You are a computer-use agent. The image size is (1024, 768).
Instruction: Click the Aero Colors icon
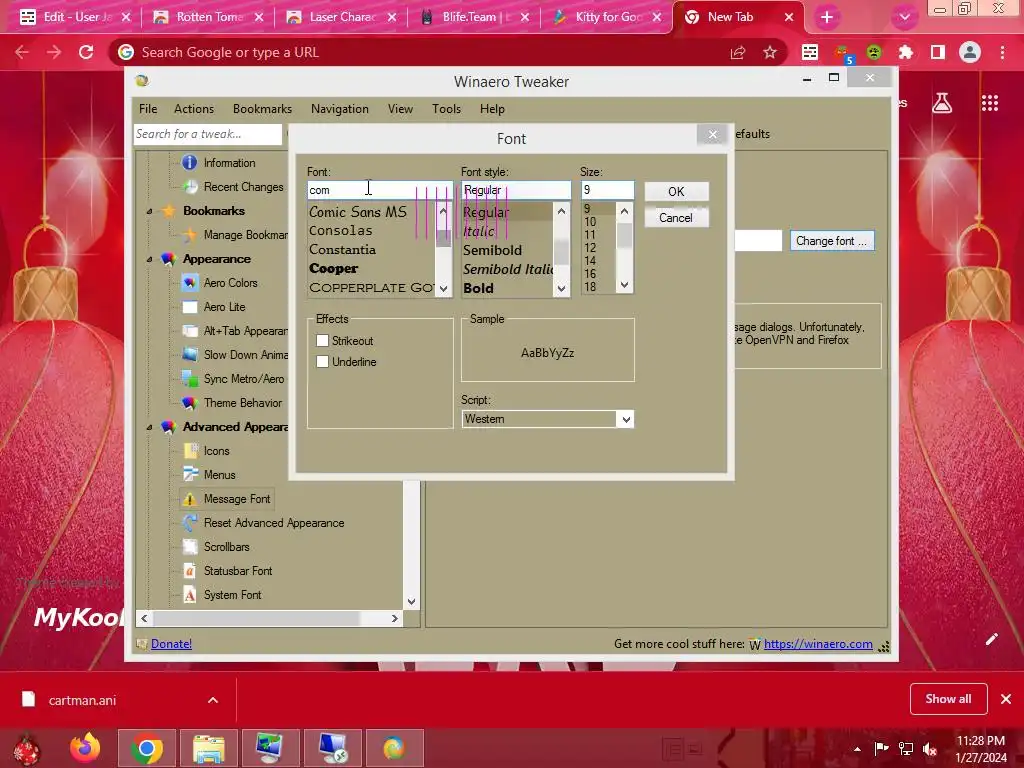point(189,283)
